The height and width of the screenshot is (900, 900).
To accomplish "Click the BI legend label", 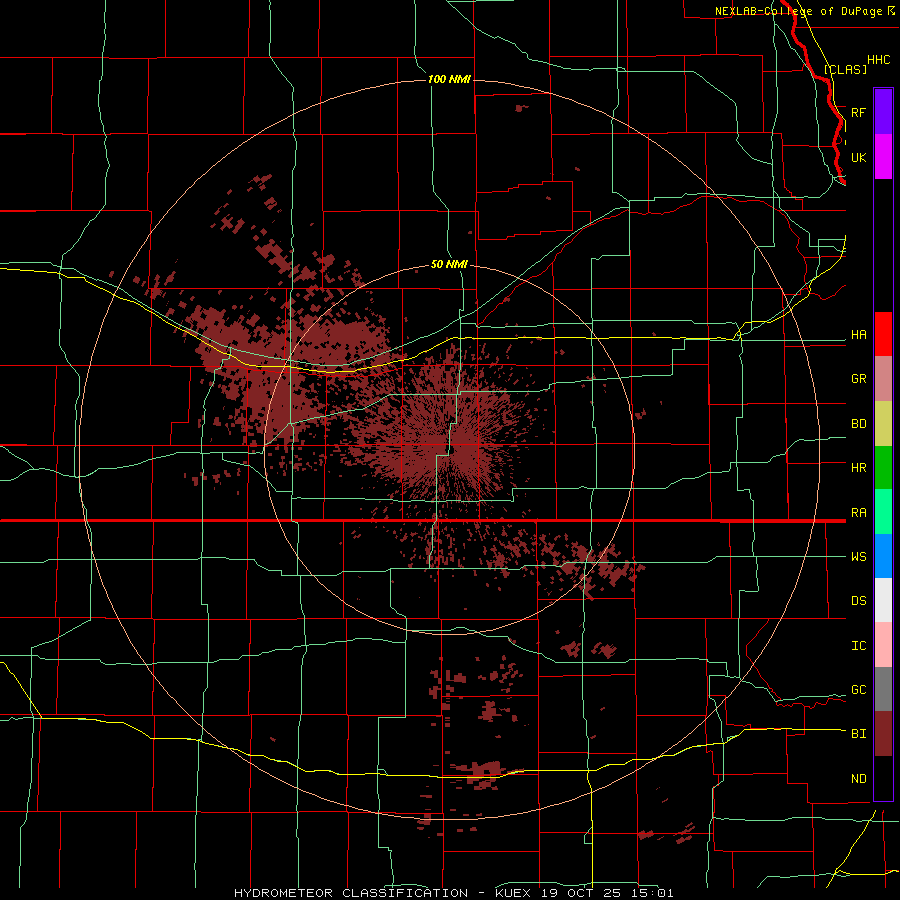I will coord(858,734).
